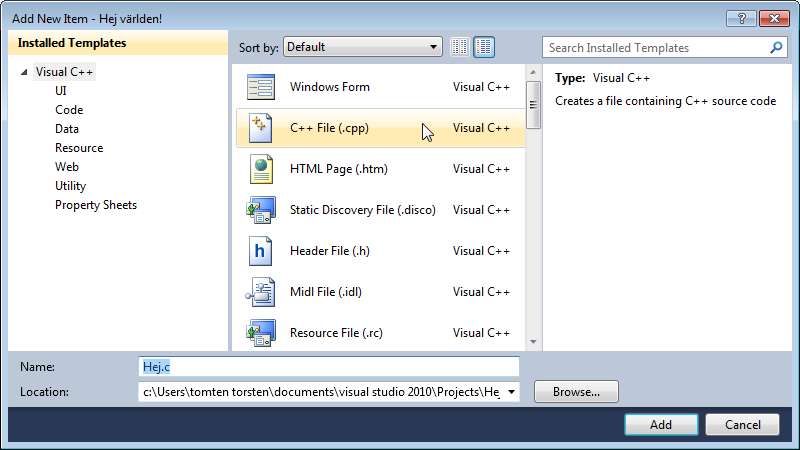Click the search magnifier icon
Image resolution: width=800 pixels, height=450 pixels.
(776, 47)
